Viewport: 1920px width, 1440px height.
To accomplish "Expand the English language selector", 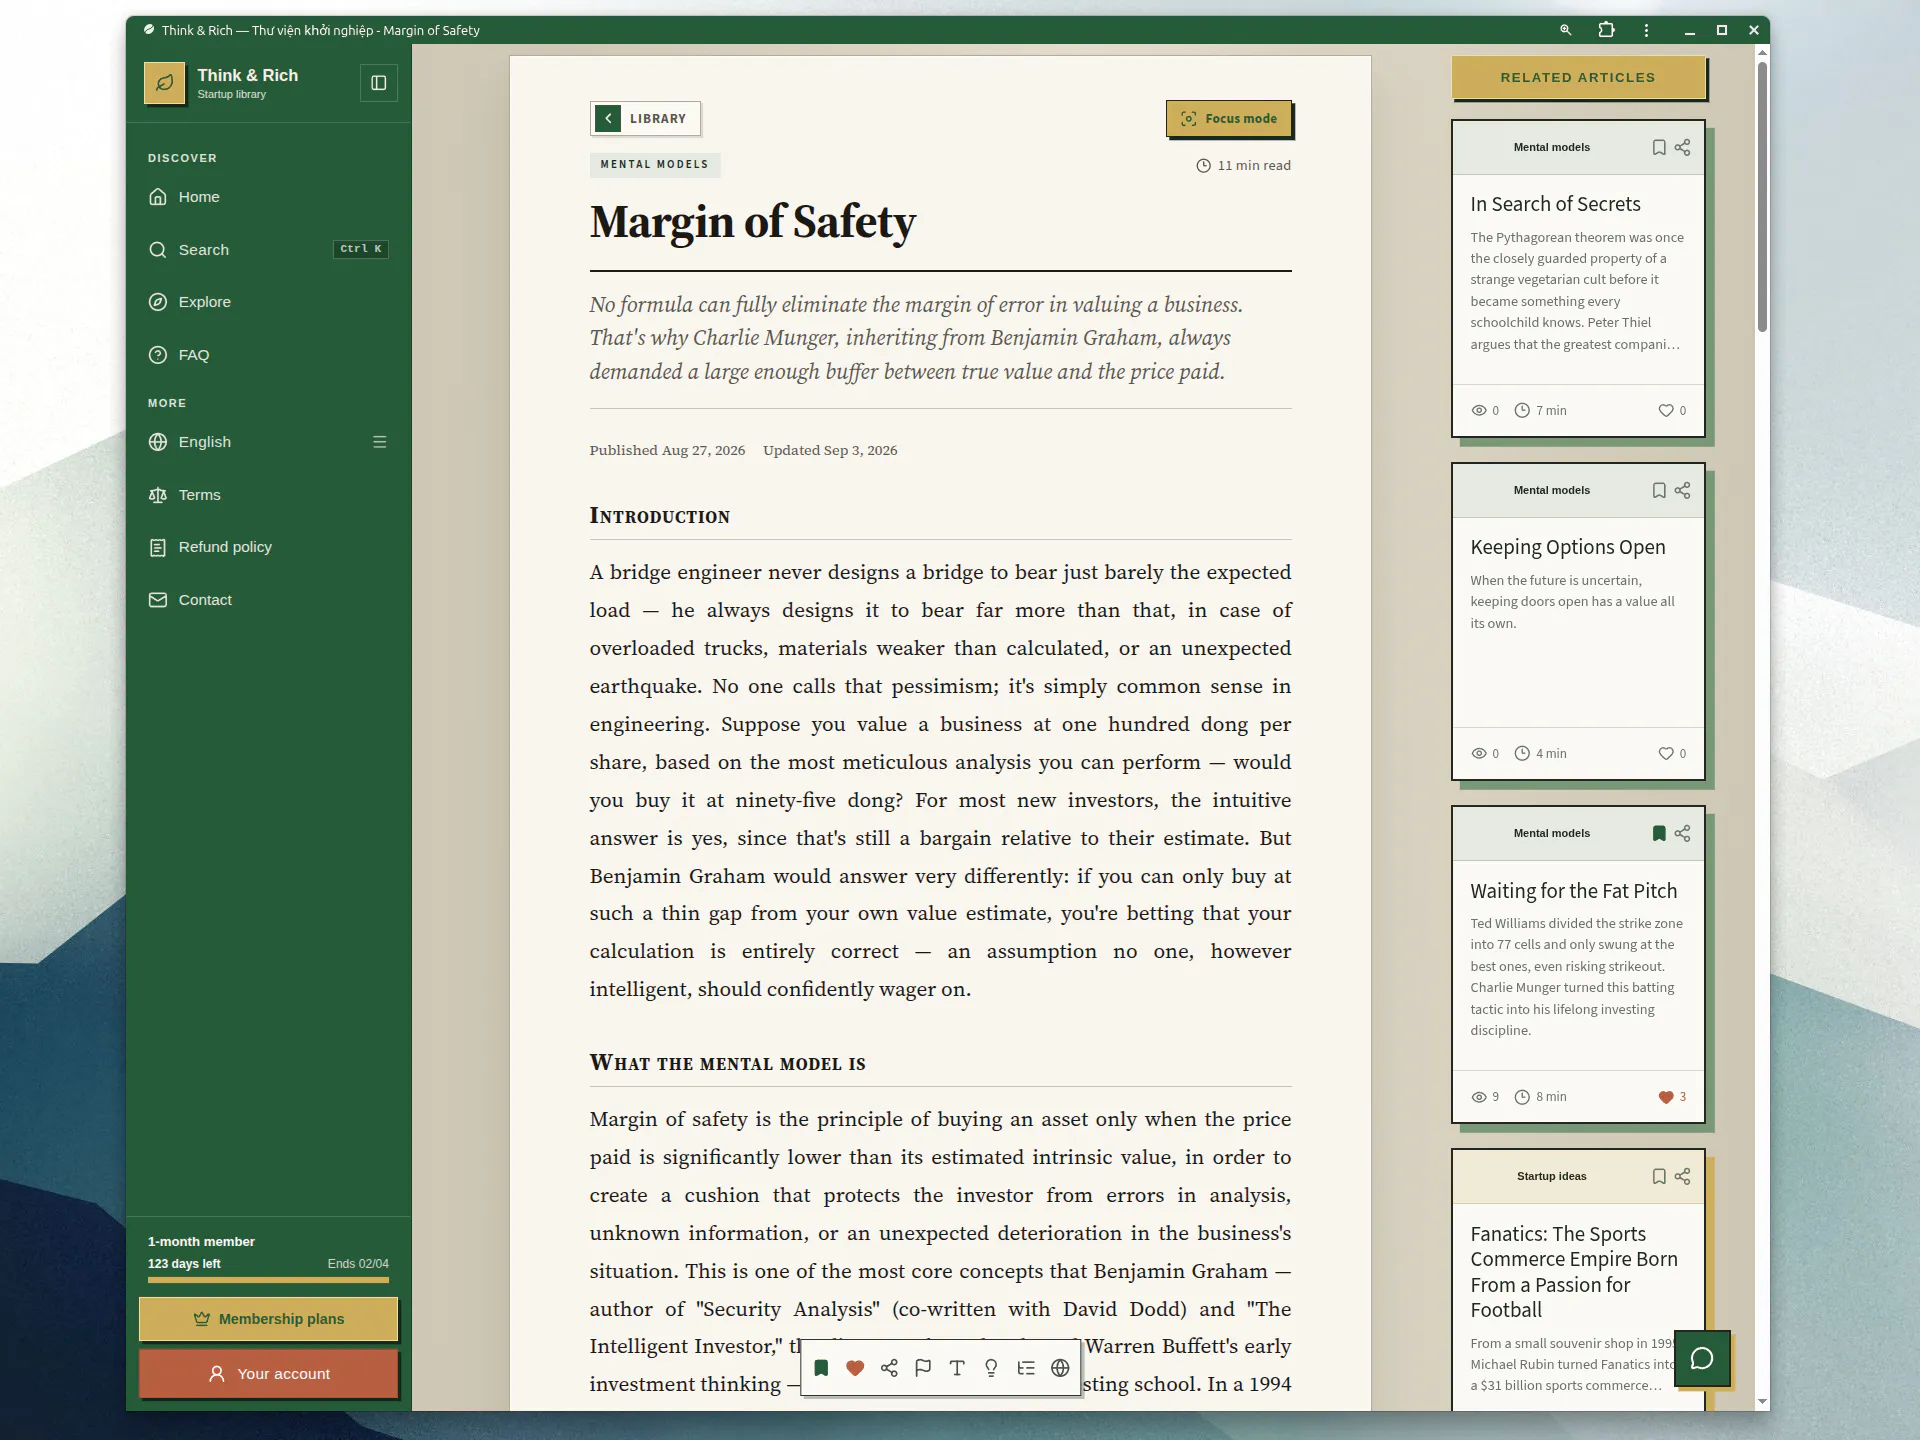I will pyautogui.click(x=268, y=442).
